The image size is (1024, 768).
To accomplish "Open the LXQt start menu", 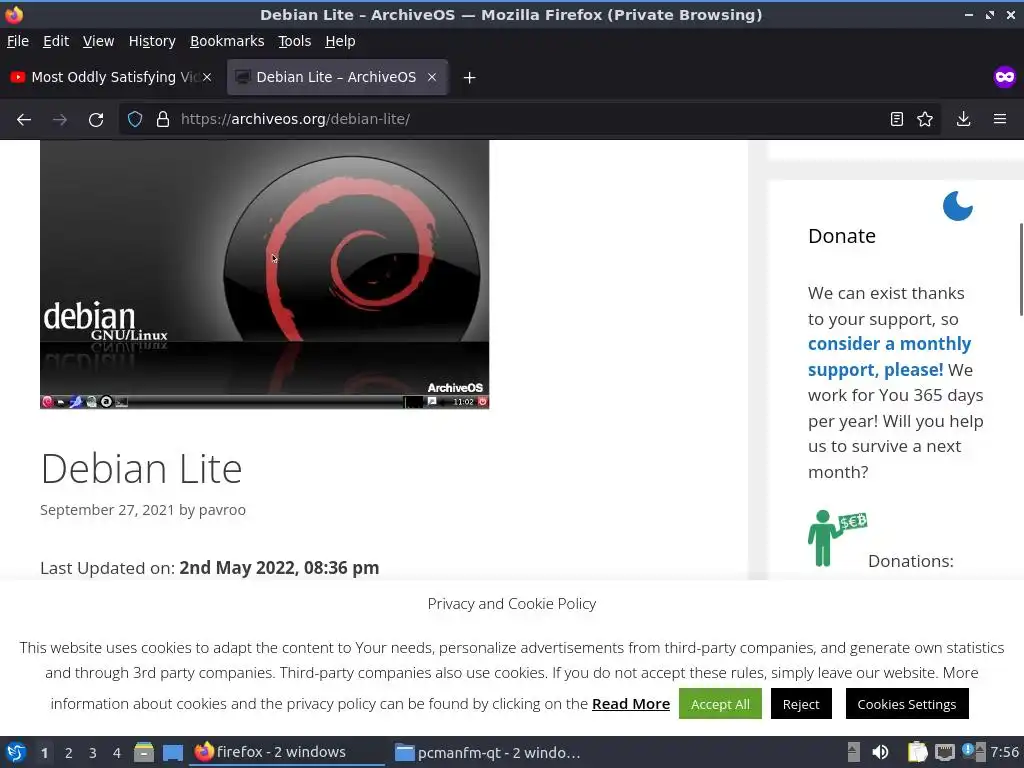I will (16, 752).
